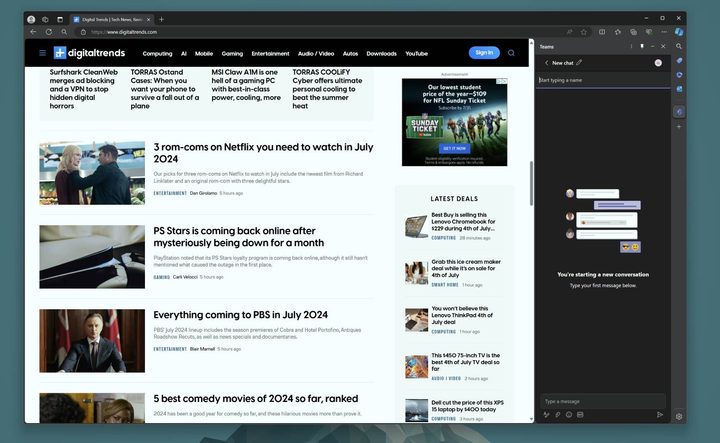This screenshot has height=443, width=720.
Task: Open sidebar settings gear icon
Action: coord(679,416)
